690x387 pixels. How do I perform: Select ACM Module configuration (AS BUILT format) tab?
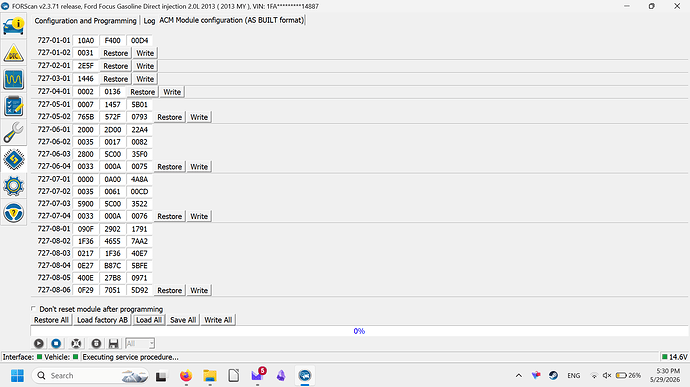tap(231, 20)
